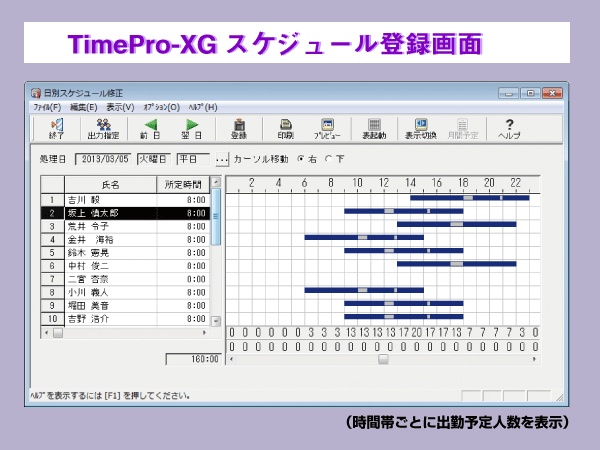The width and height of the screenshot is (600, 450).
Task: Select the row for 吉野 浩介
Action: (126, 319)
